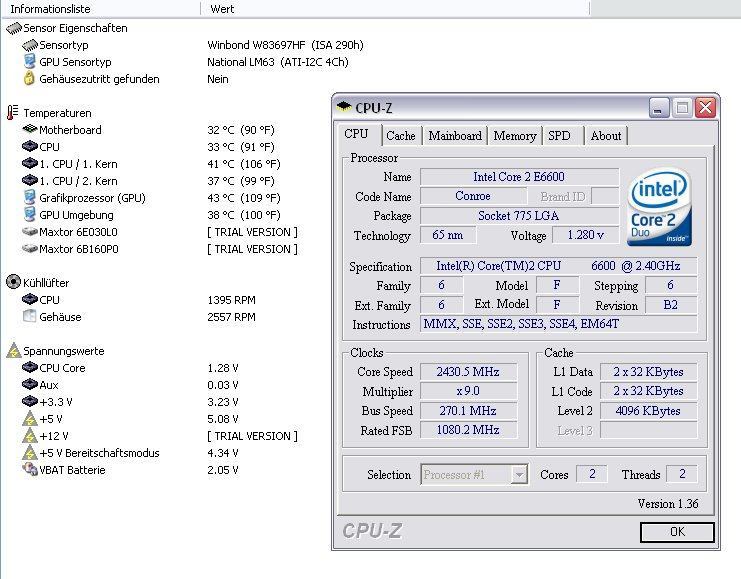
Task: Click the Instructions field MMX, SSE list
Action: pyautogui.click(x=558, y=324)
